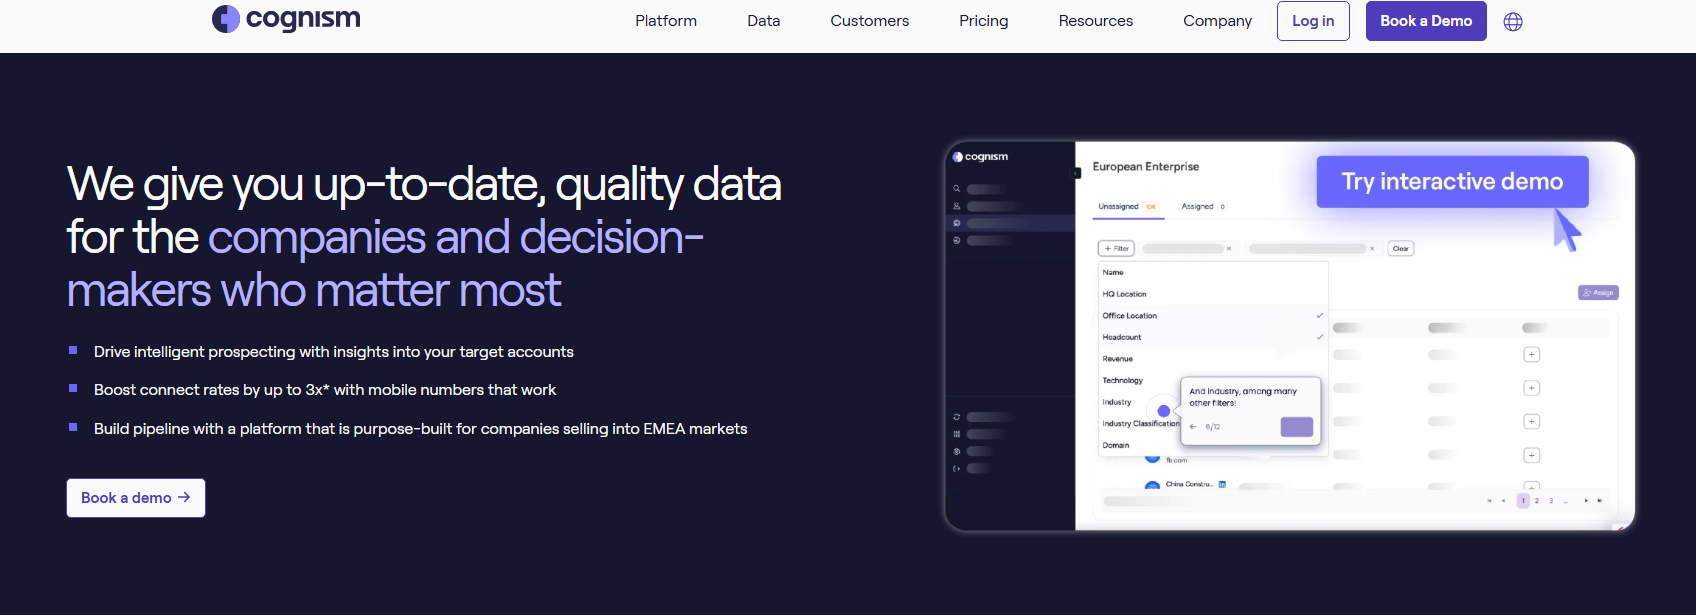Image resolution: width=1696 pixels, height=615 pixels.
Task: Go to page 2 in pagination
Action: click(1537, 501)
